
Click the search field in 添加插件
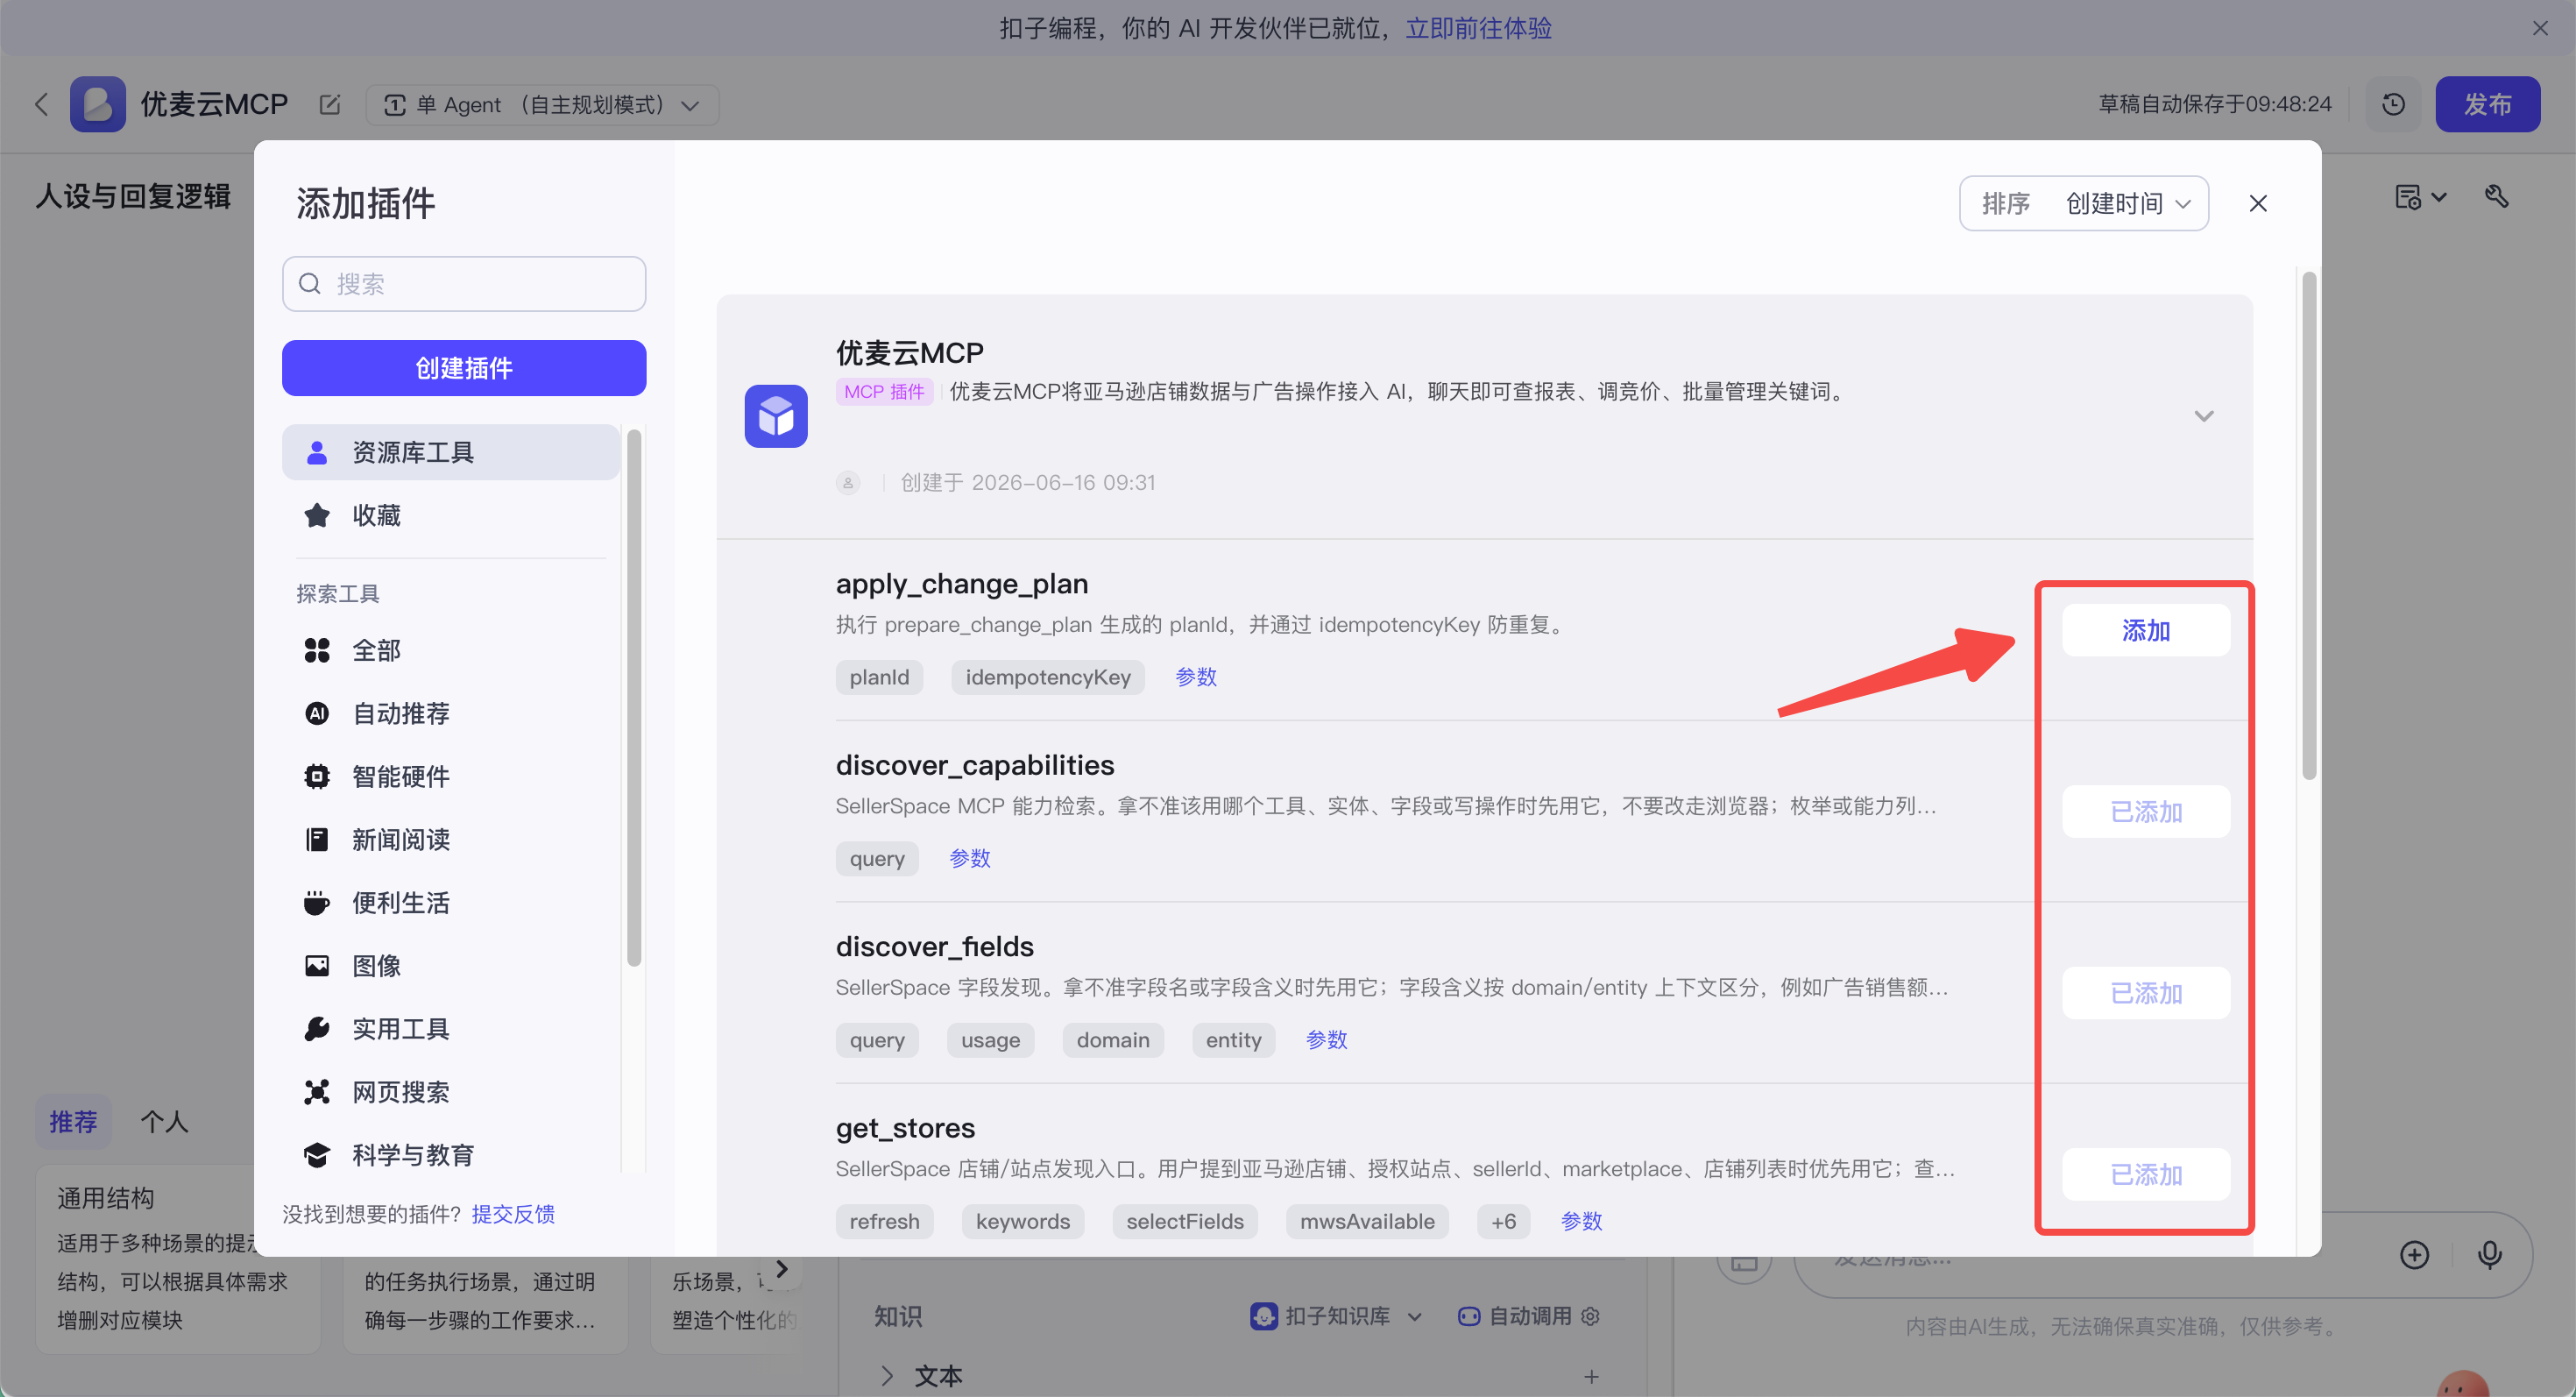point(464,284)
